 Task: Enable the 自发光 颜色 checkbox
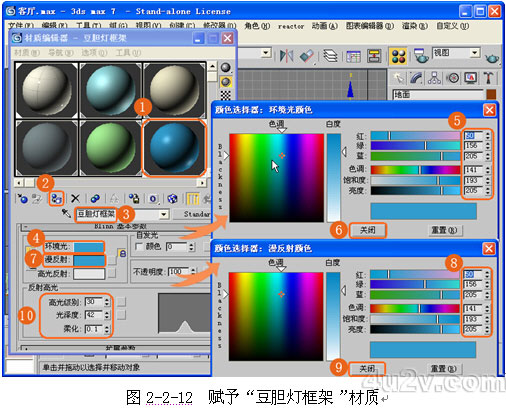tap(139, 247)
